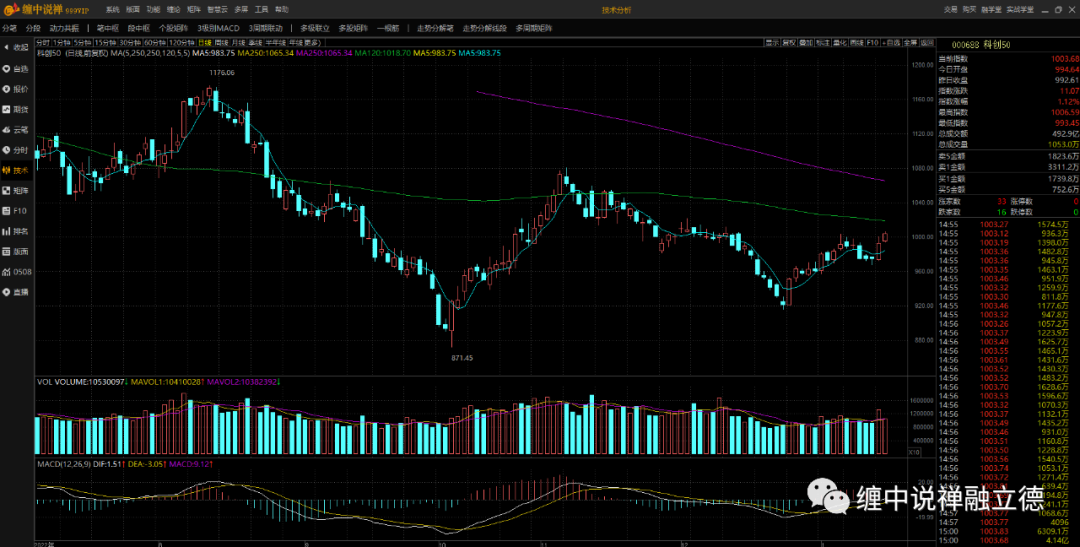The height and width of the screenshot is (547, 1080).
Task: Open 实战学堂 link
Action: 1019,10
